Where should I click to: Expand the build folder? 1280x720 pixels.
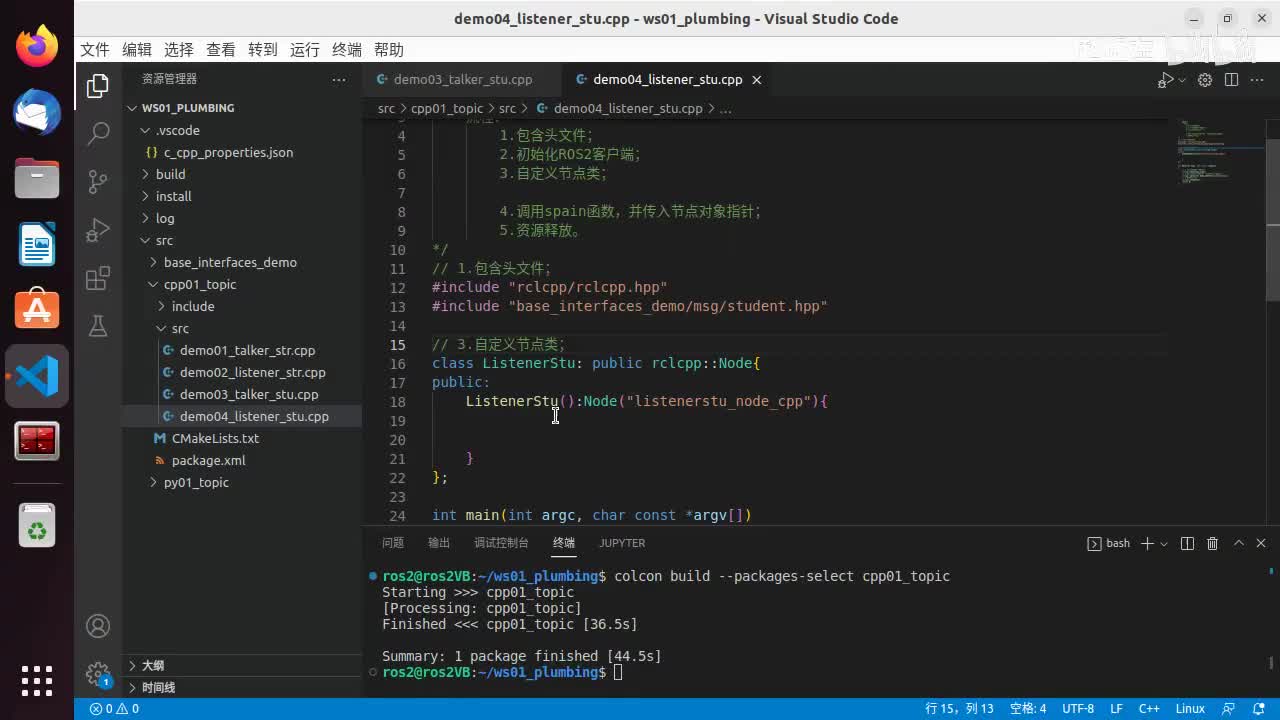click(x=242, y=174)
